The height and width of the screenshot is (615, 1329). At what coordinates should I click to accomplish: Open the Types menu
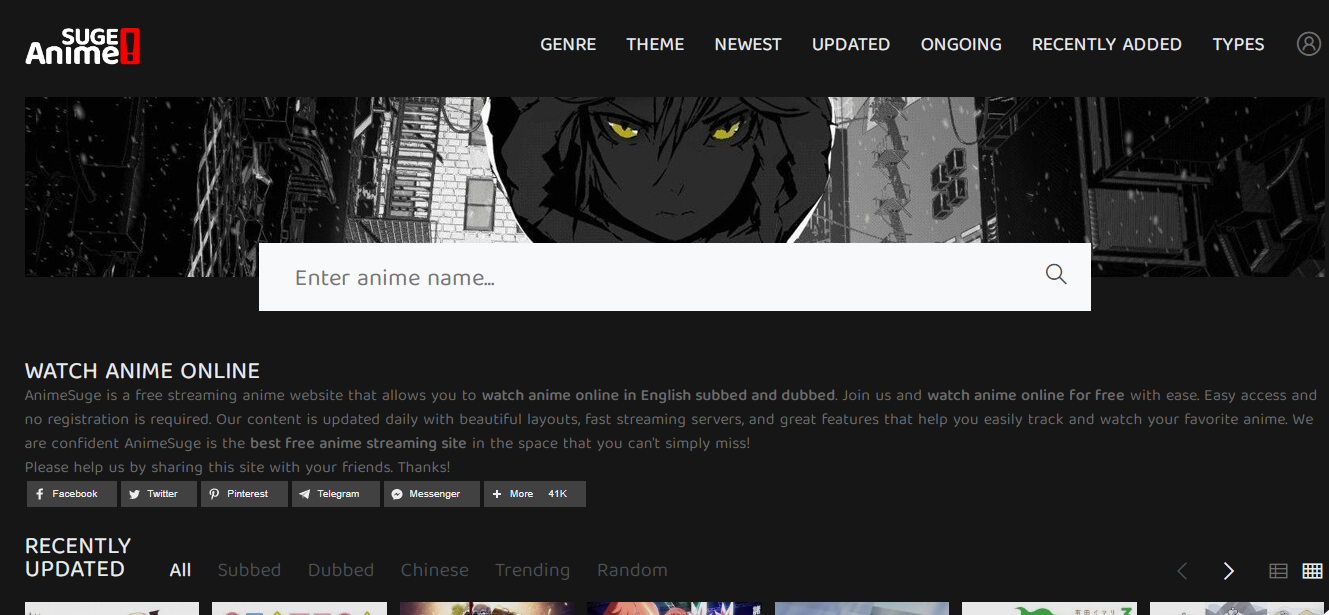tap(1238, 44)
